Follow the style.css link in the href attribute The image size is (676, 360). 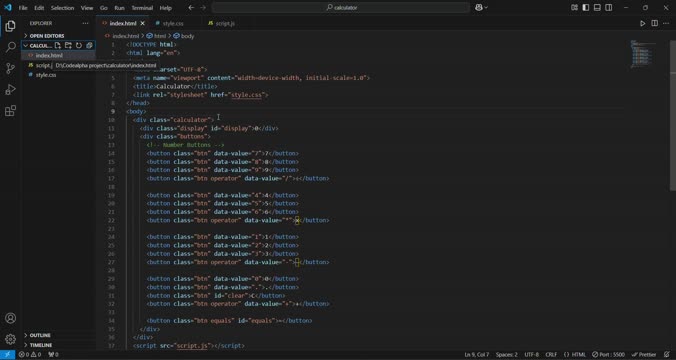click(x=247, y=94)
